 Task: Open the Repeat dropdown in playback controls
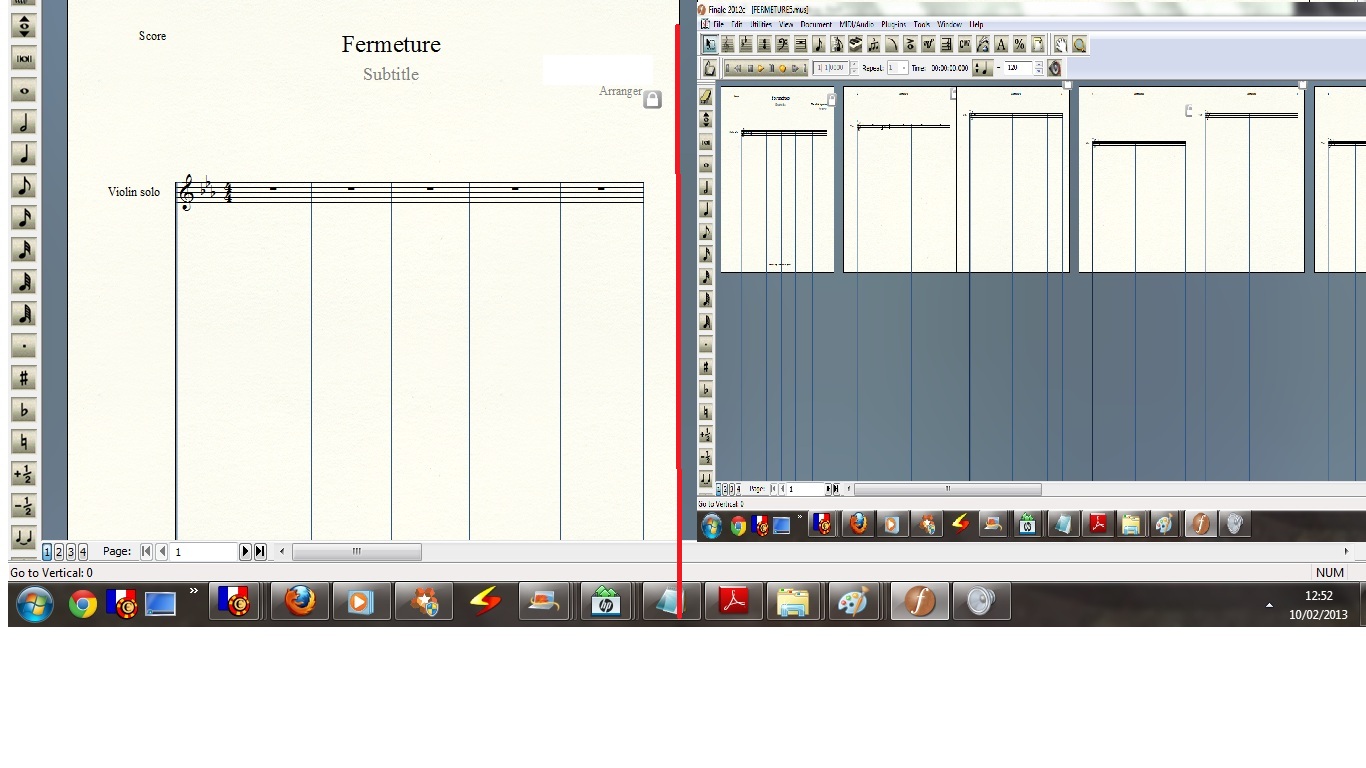(904, 68)
